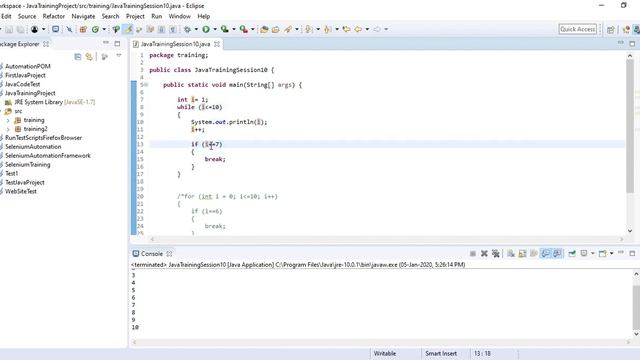Viewport: 640px width, 360px height.
Task: Click the New Java Package icon
Action: click(x=83, y=29)
